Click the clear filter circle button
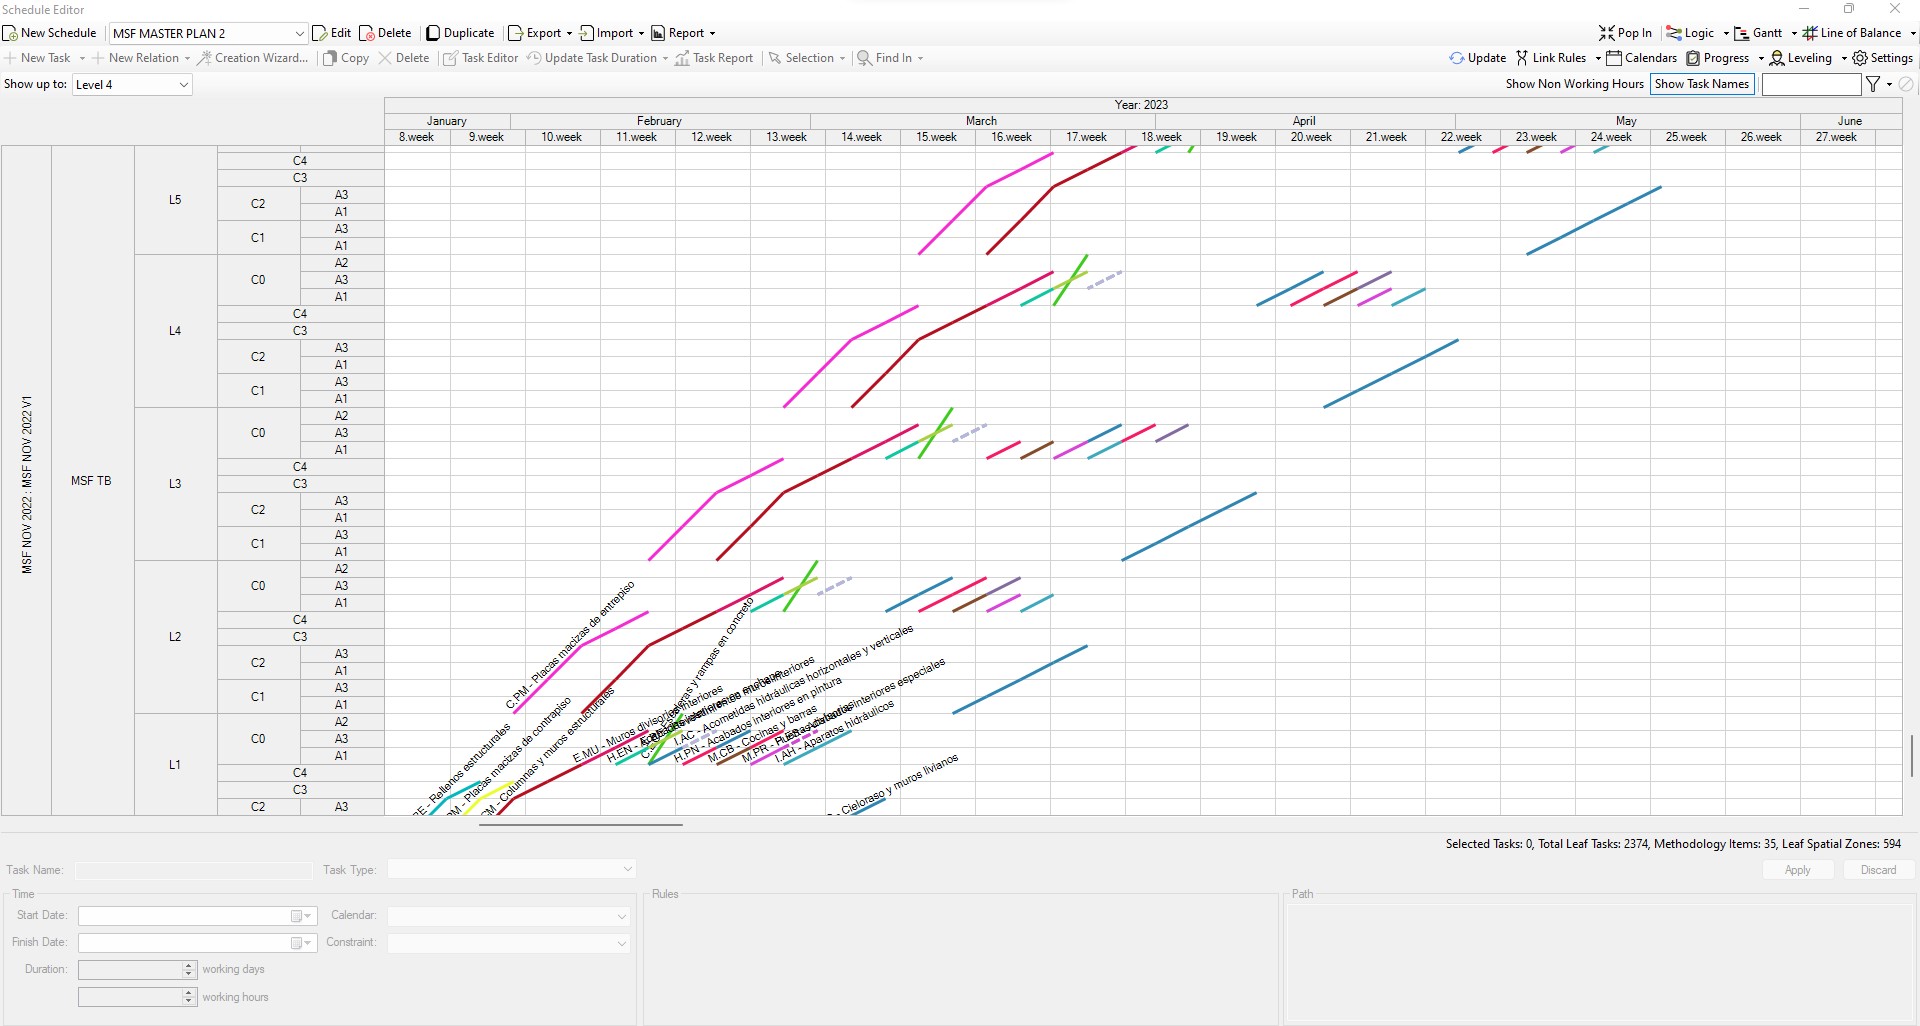Image resolution: width=1920 pixels, height=1026 pixels. 1906,84
